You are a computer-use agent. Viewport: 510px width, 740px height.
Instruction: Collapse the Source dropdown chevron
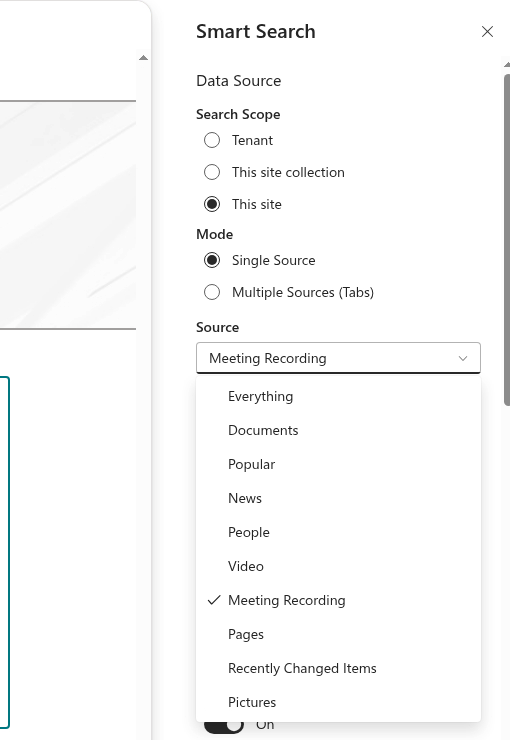tap(463, 358)
